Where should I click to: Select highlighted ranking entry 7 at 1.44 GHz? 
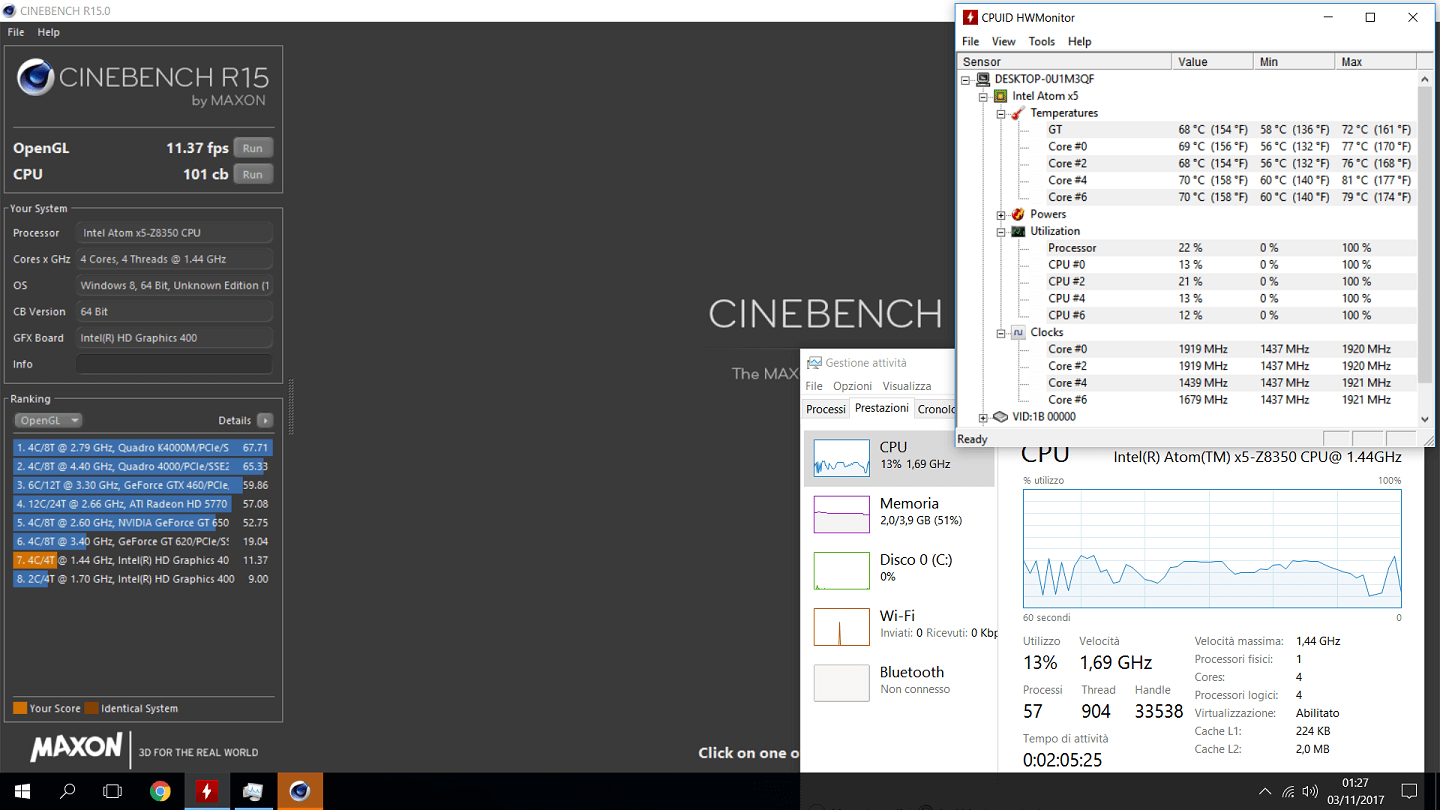[142, 560]
